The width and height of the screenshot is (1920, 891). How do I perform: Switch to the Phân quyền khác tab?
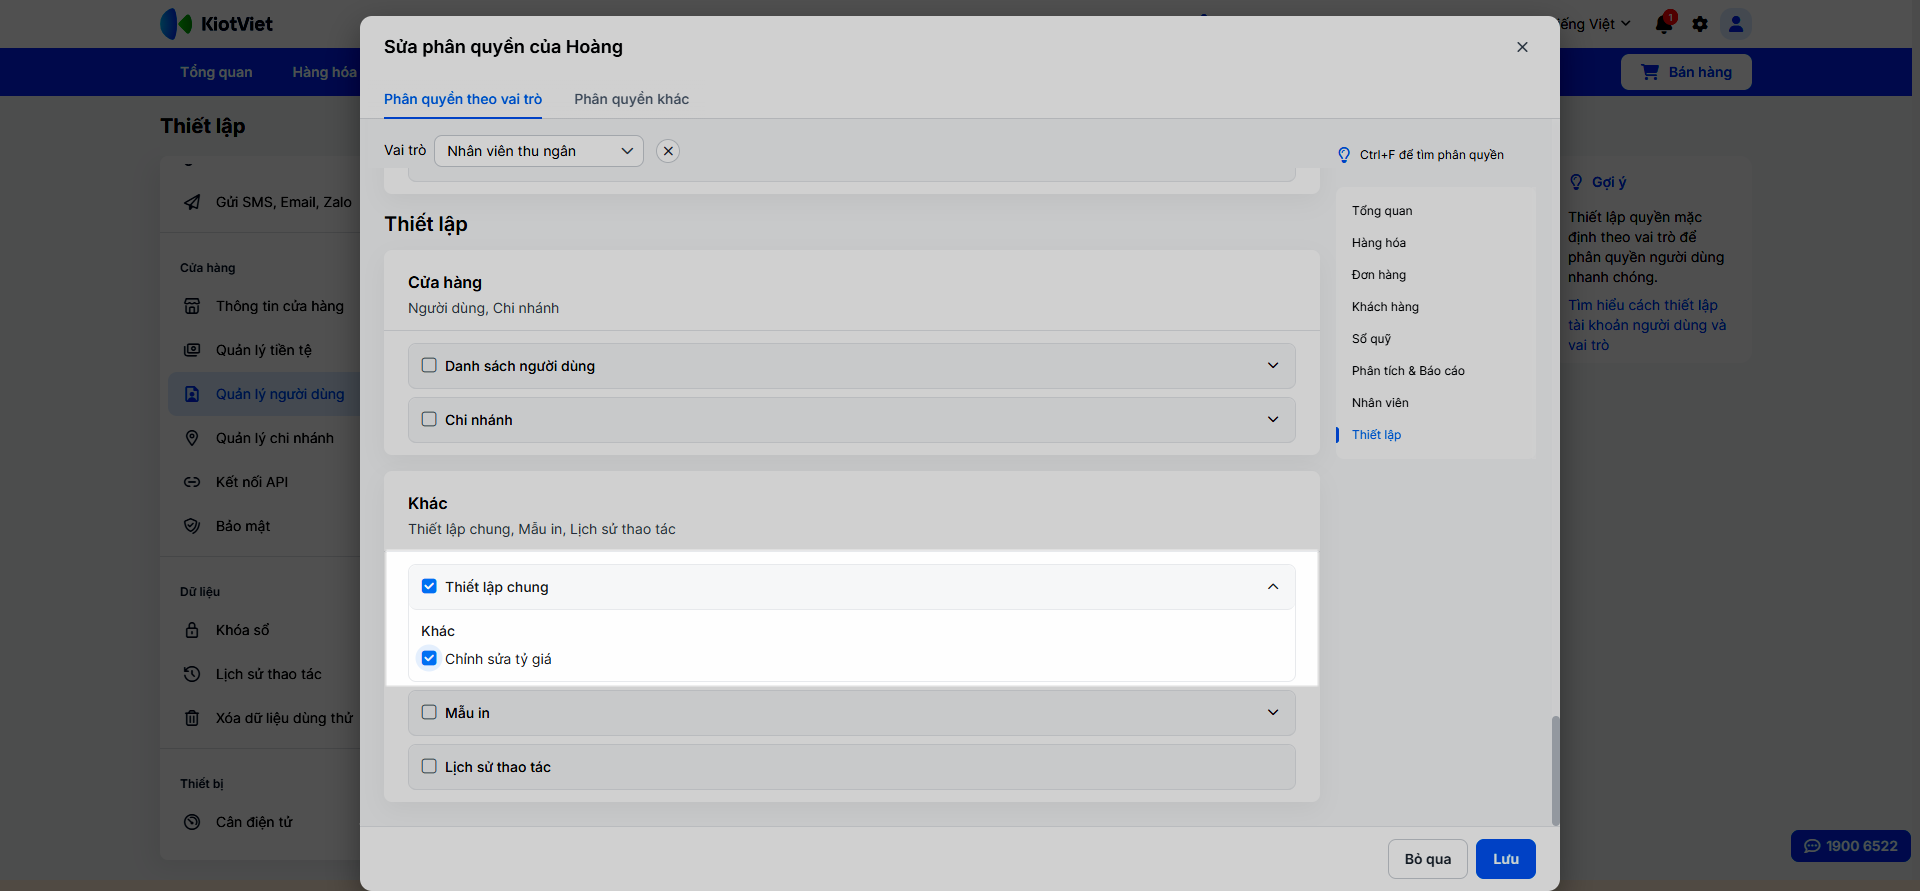coord(631,99)
